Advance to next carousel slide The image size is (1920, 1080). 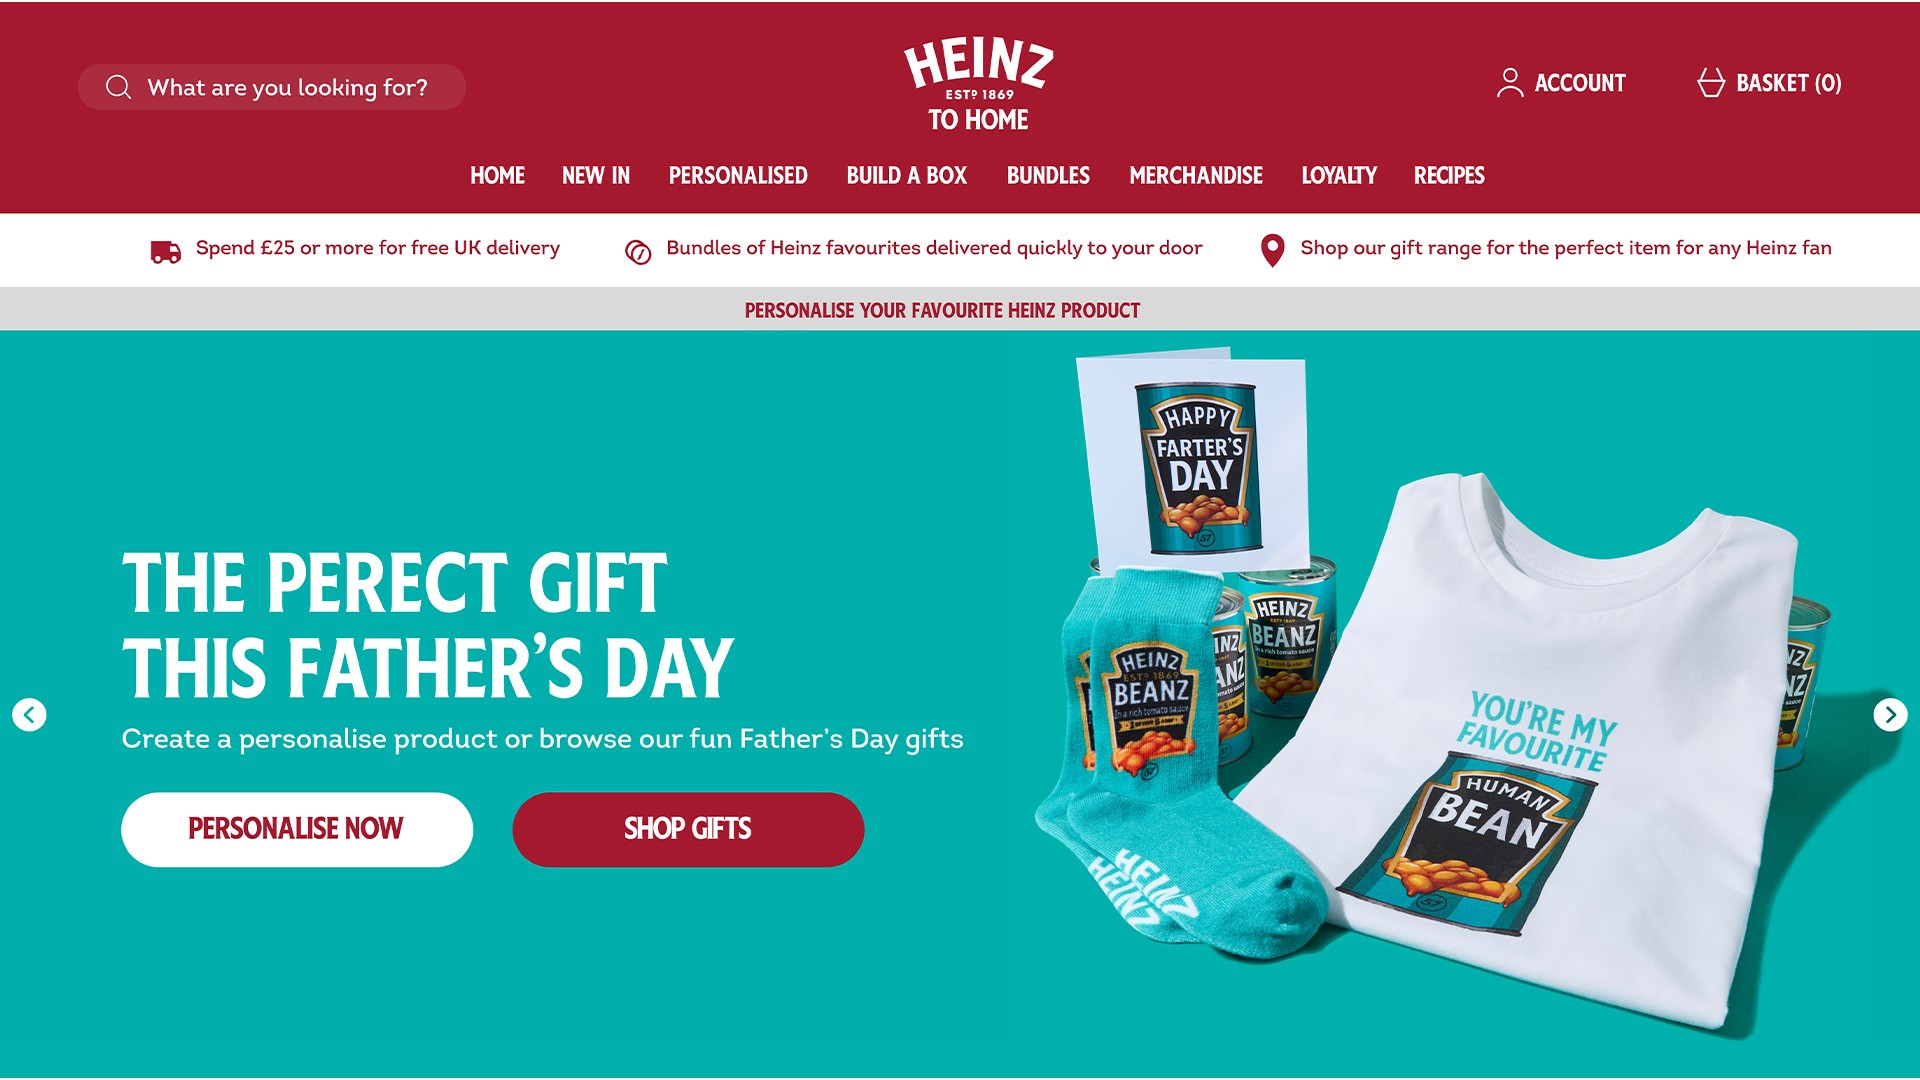click(x=1890, y=715)
